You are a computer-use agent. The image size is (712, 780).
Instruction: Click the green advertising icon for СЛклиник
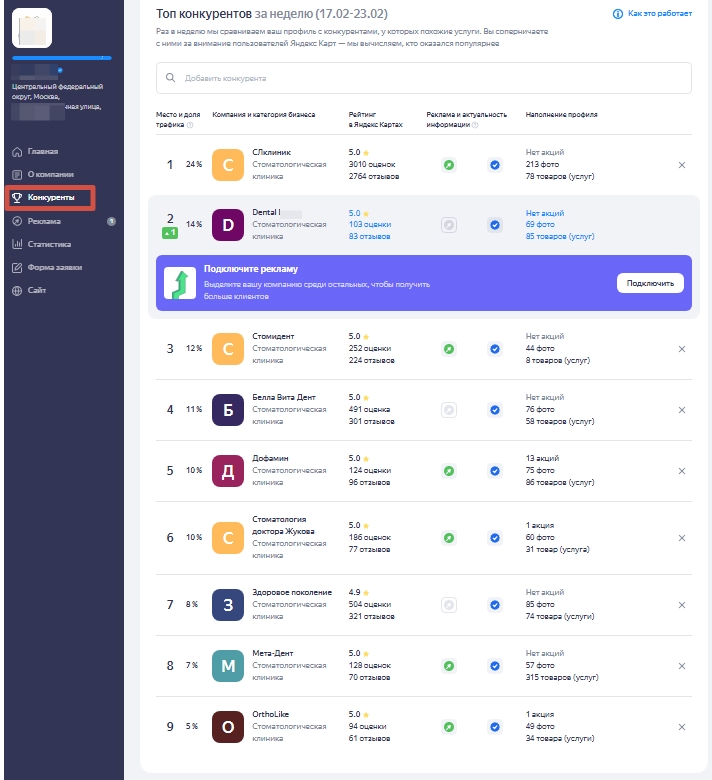[x=449, y=165]
